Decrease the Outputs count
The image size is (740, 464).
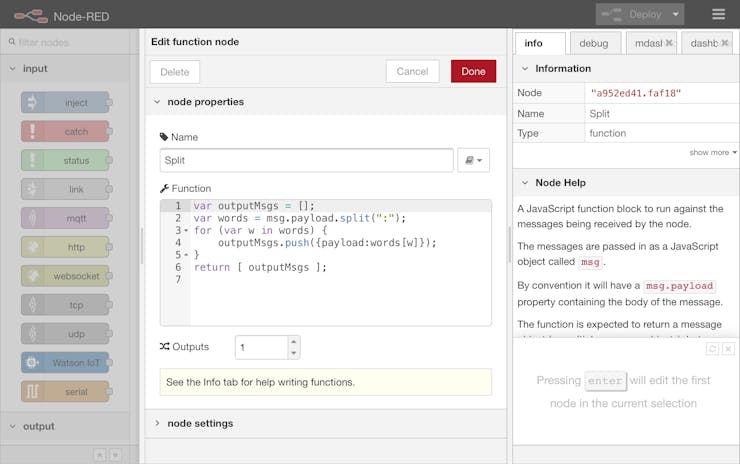coord(294,353)
